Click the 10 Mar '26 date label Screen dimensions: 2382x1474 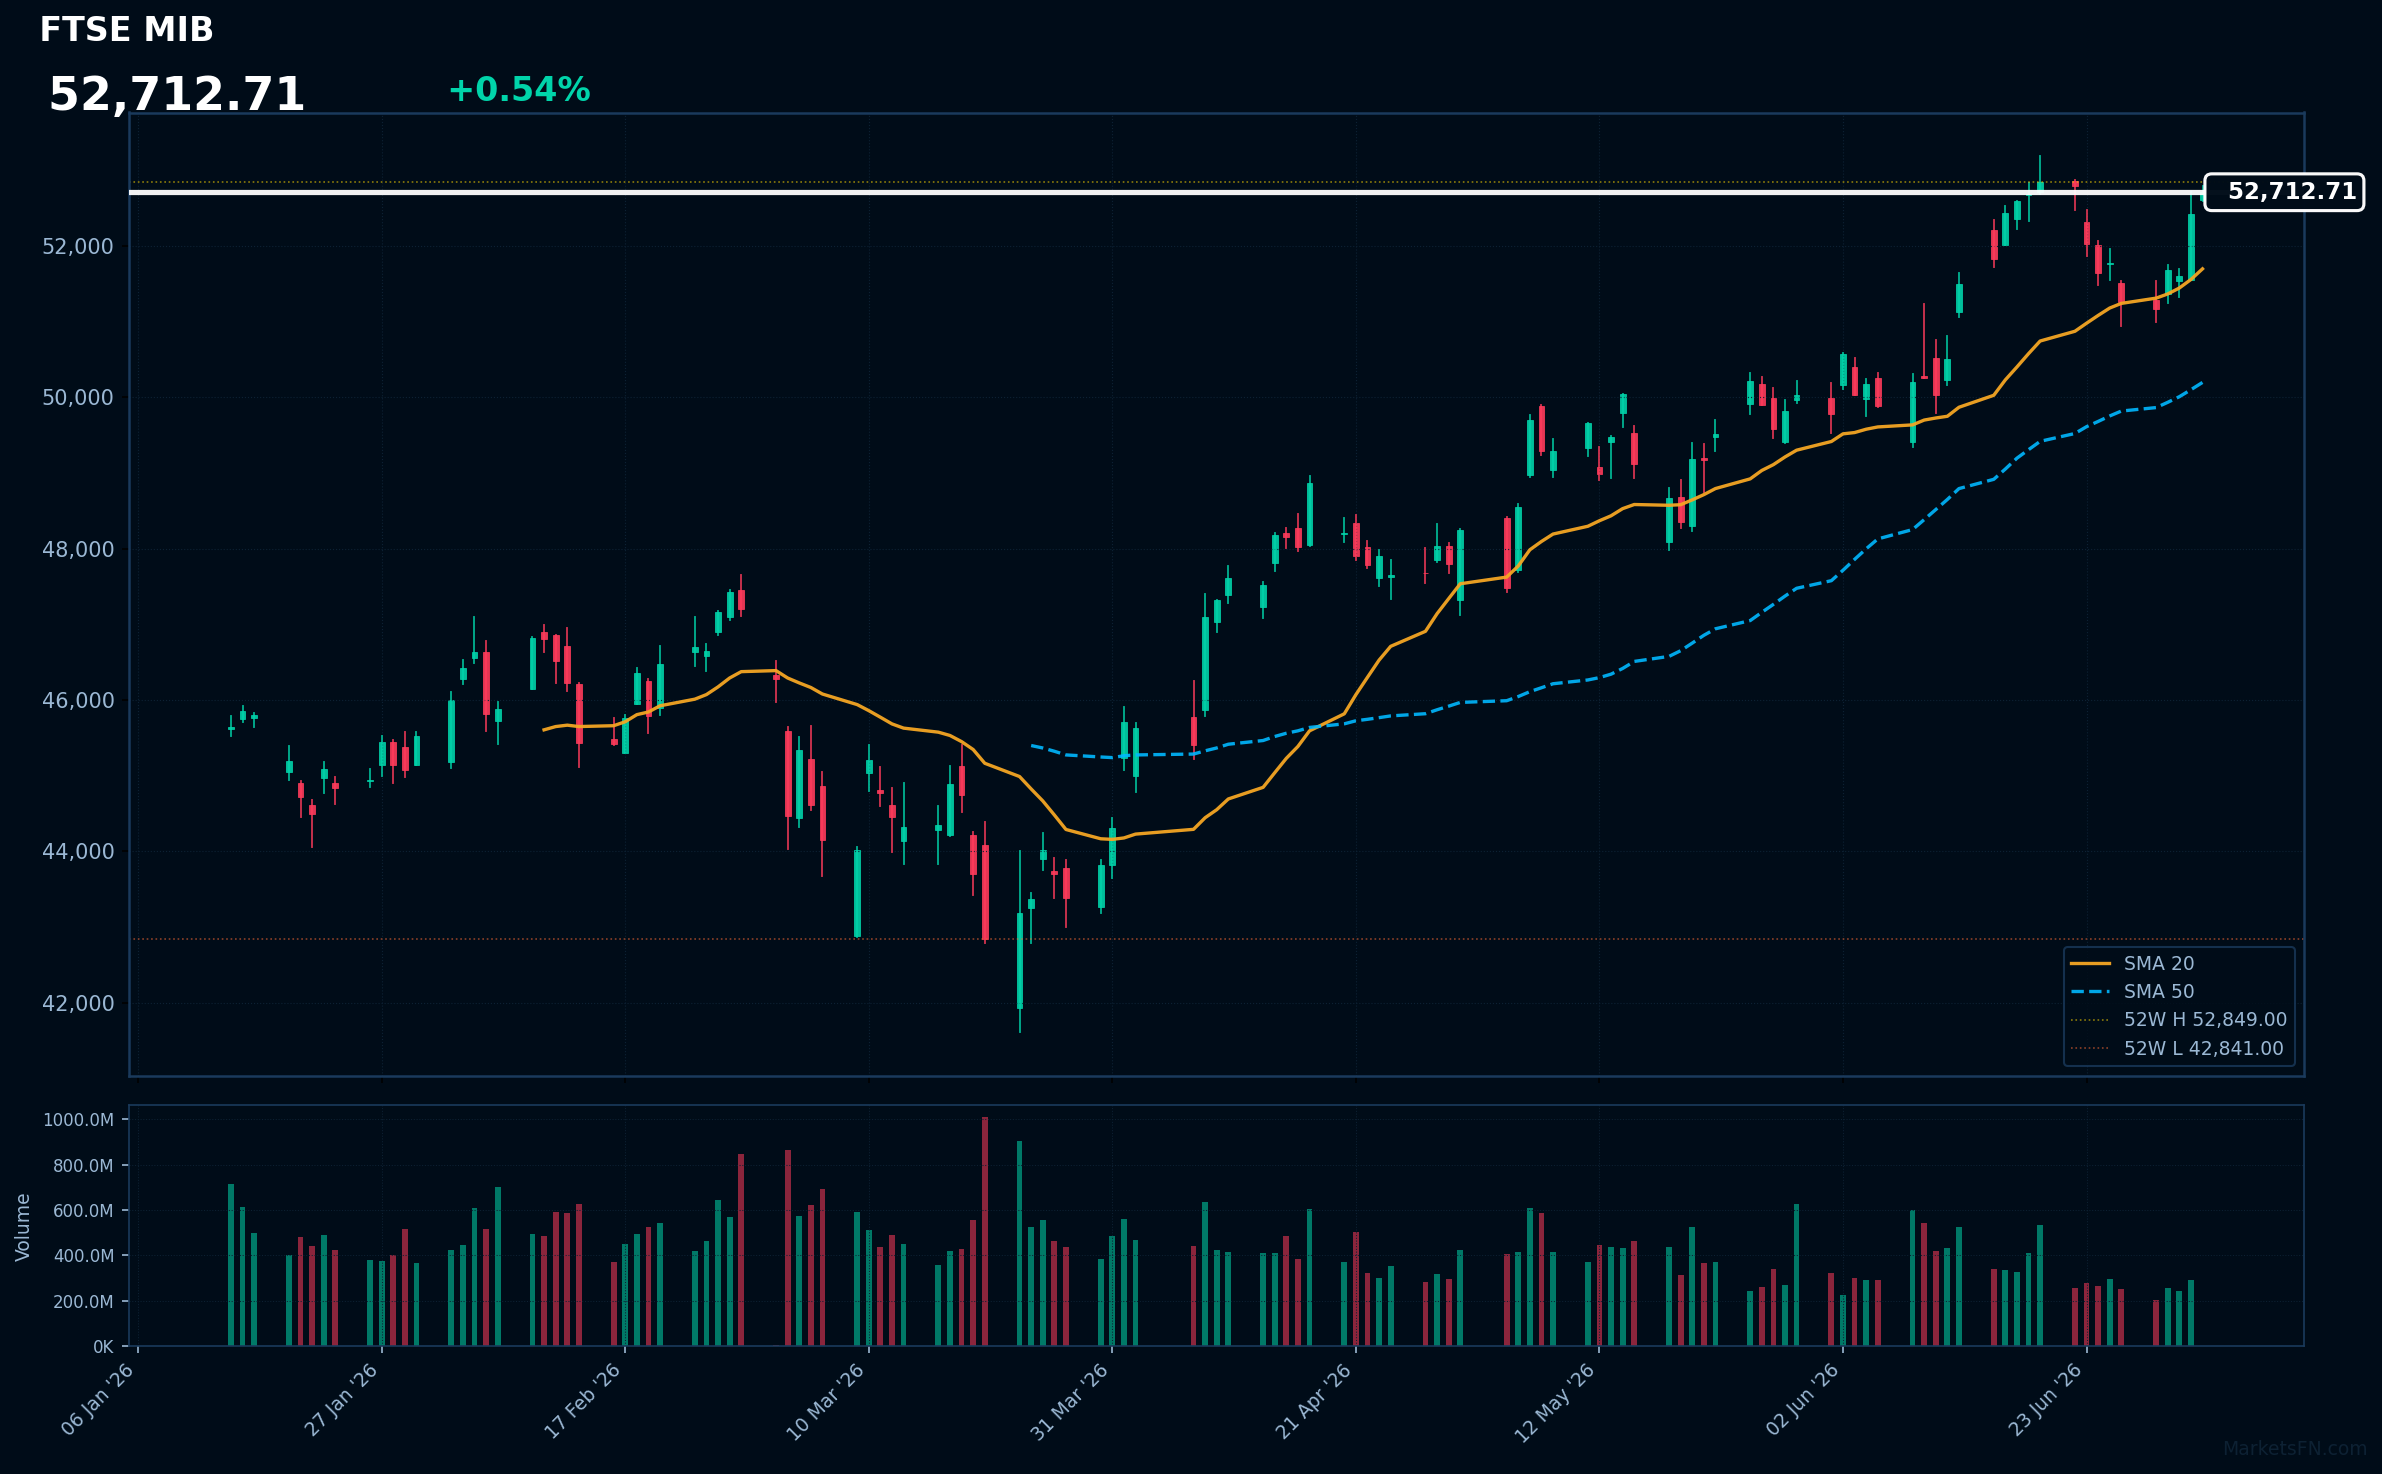click(826, 1400)
